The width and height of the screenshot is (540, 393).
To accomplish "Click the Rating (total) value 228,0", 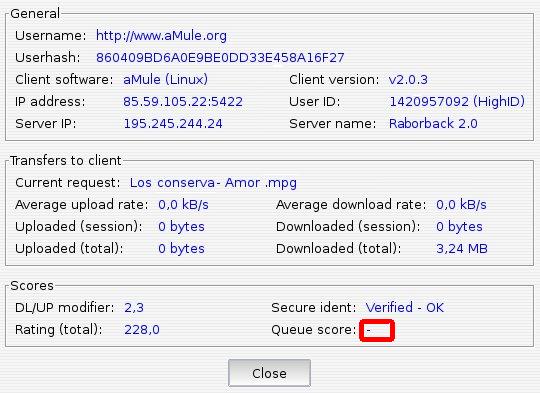I will click(142, 330).
